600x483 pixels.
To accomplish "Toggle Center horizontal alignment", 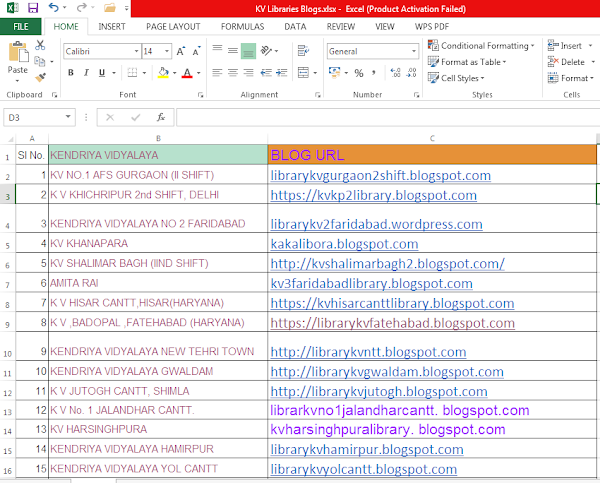I will point(233,73).
